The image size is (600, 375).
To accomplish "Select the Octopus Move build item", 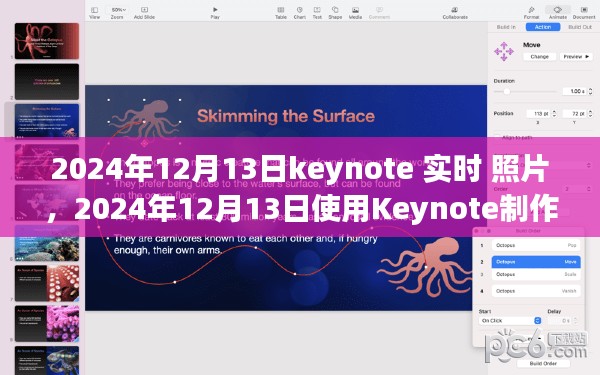I will click(536, 262).
